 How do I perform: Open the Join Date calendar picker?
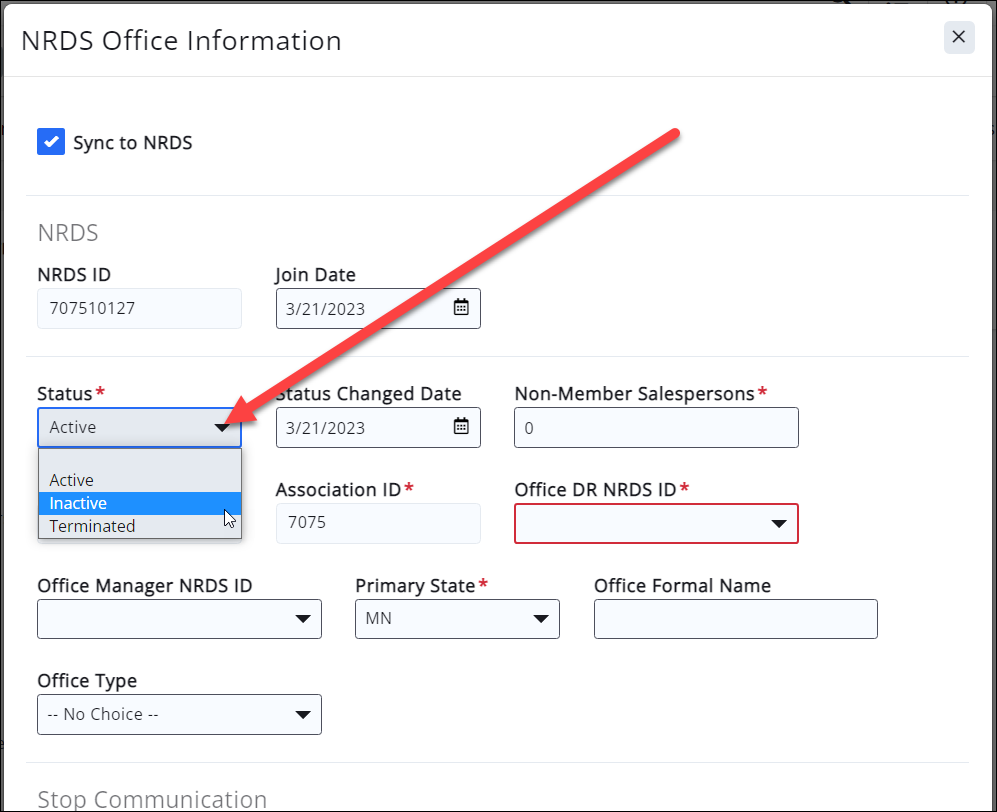[x=461, y=308]
